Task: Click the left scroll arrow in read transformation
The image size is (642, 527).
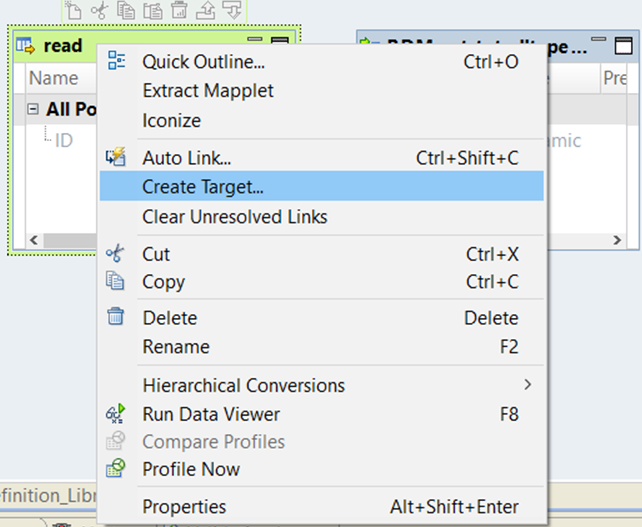Action: tap(34, 240)
